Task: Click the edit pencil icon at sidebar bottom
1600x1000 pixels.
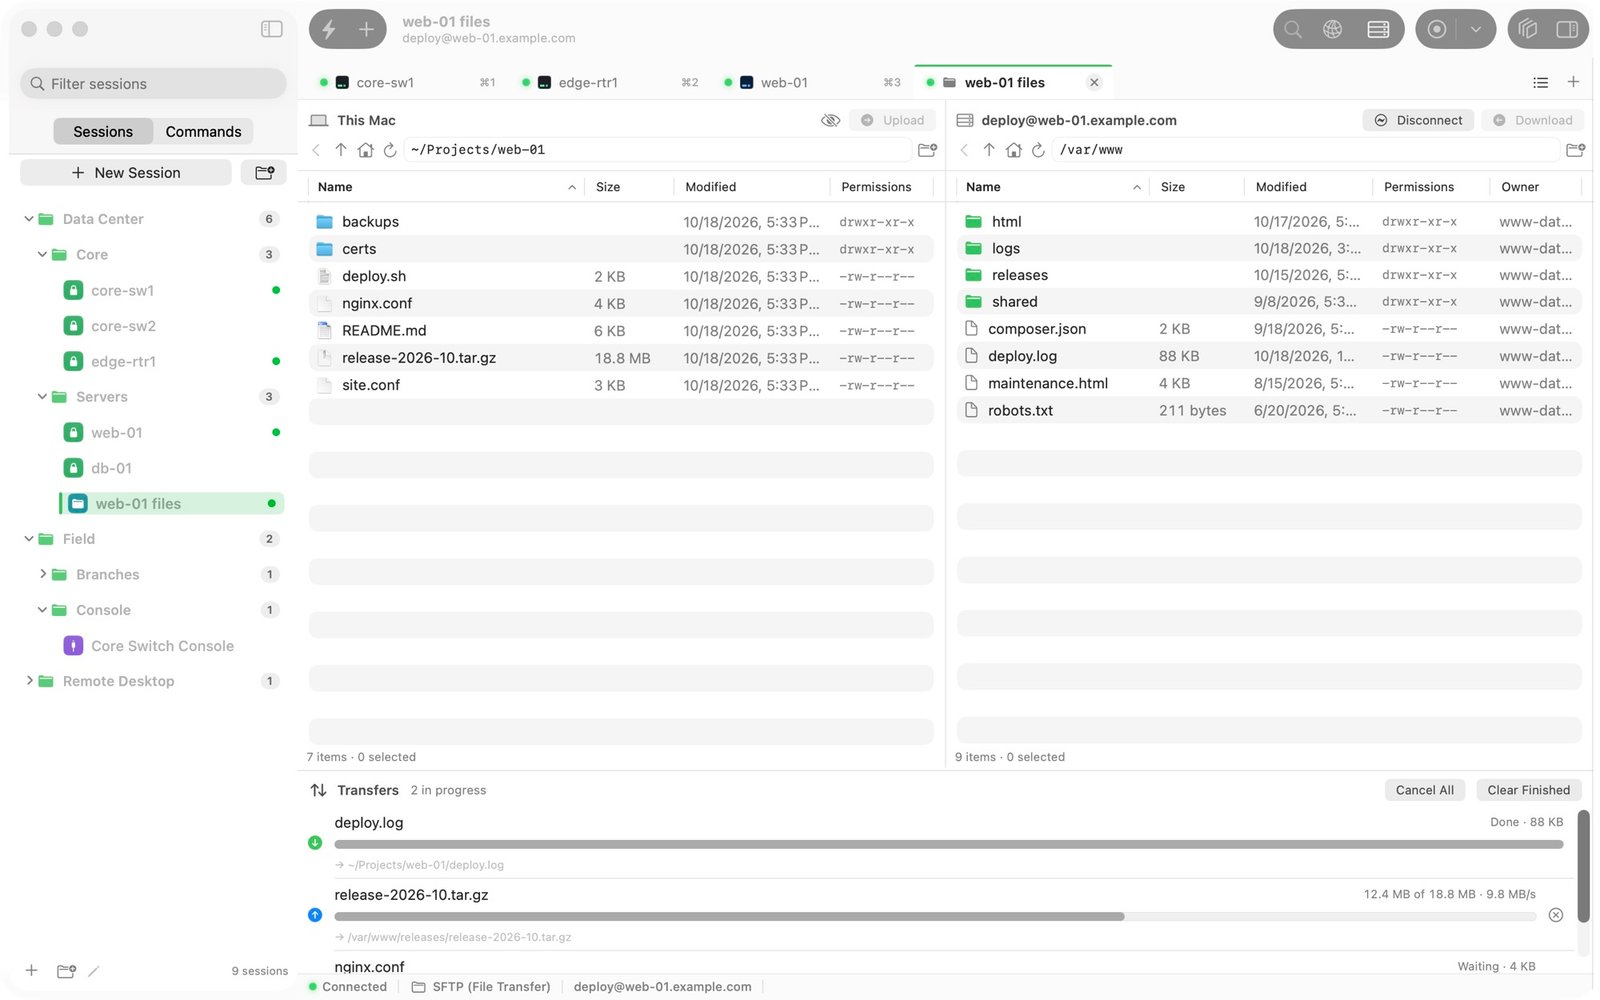Action: click(93, 971)
